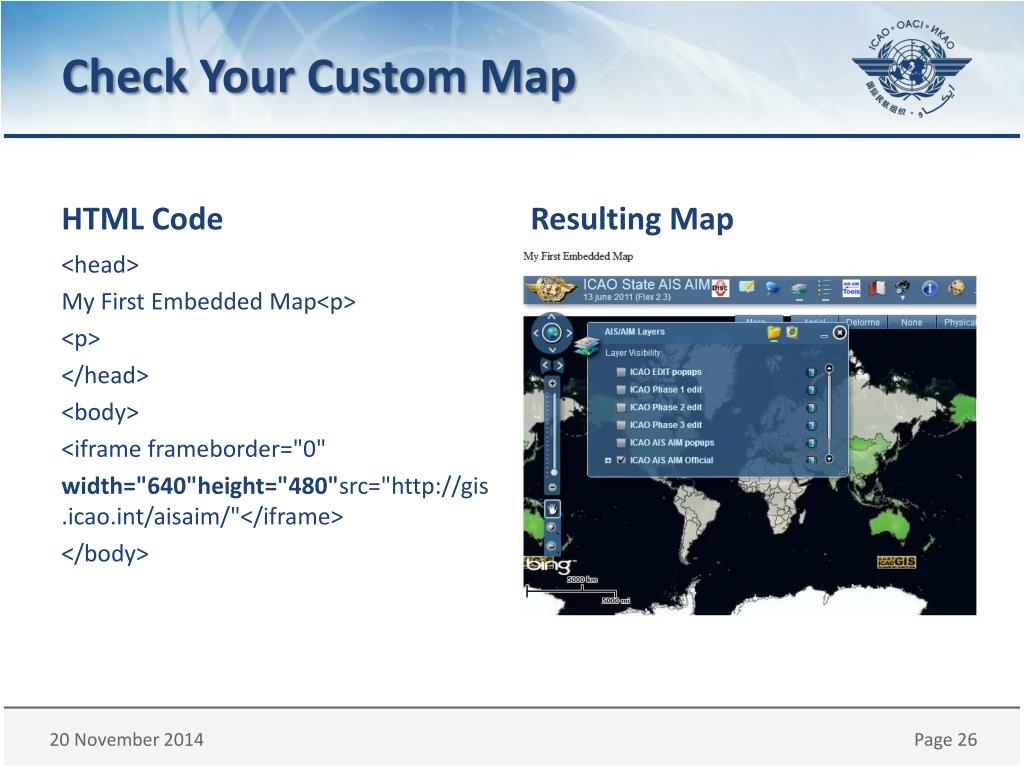Toggle ICAO EDIT popups checkbox
Screen dimensions: 1024x768
point(621,372)
